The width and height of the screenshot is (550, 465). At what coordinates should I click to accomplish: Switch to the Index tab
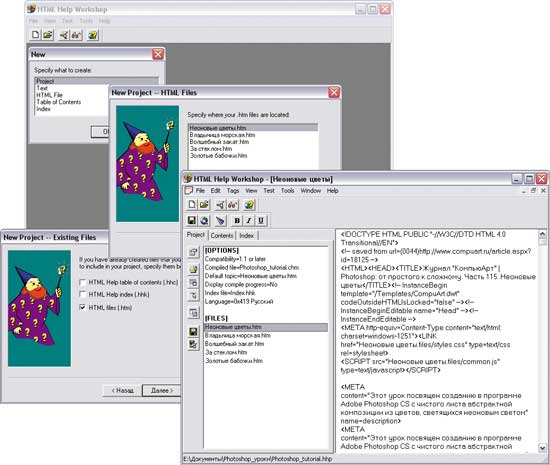(247, 236)
